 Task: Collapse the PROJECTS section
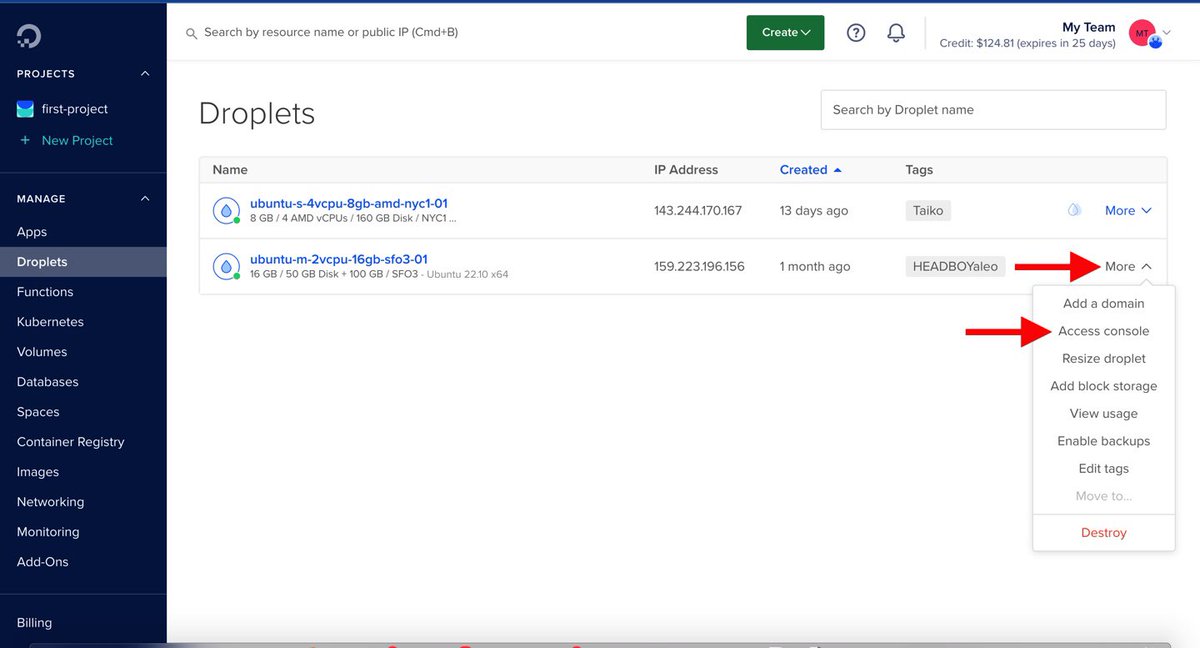143,73
